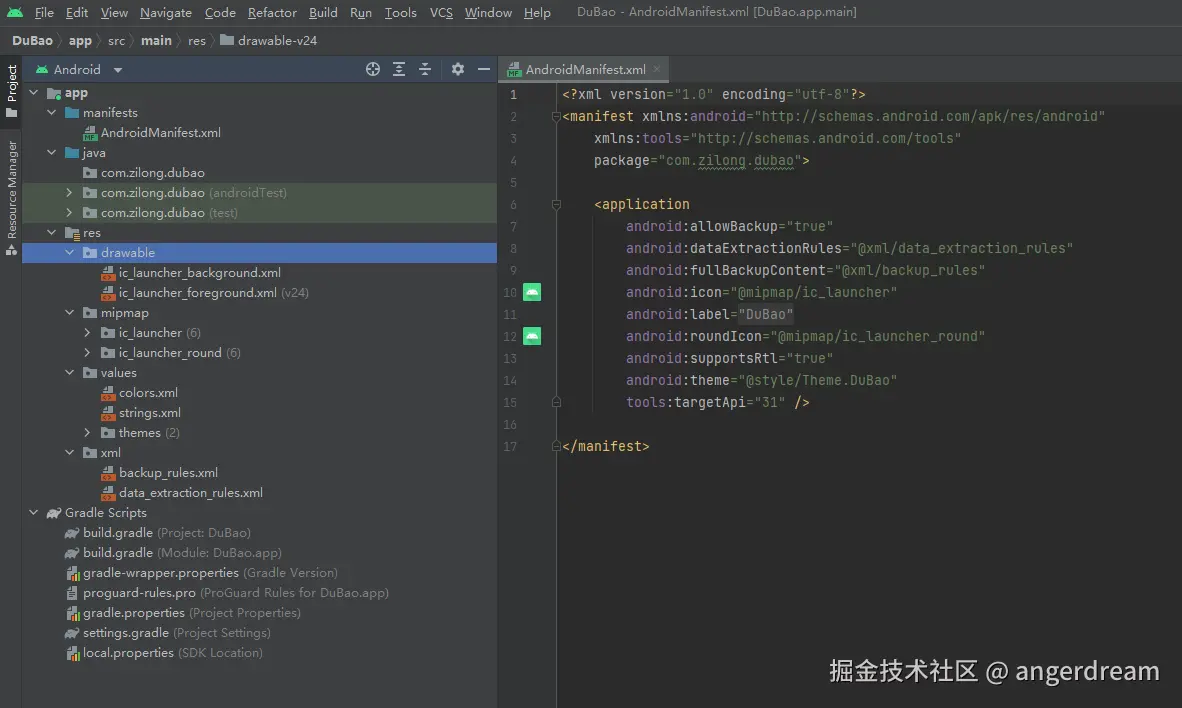This screenshot has height=708, width=1182.
Task: Open the Build menu
Action: [323, 13]
